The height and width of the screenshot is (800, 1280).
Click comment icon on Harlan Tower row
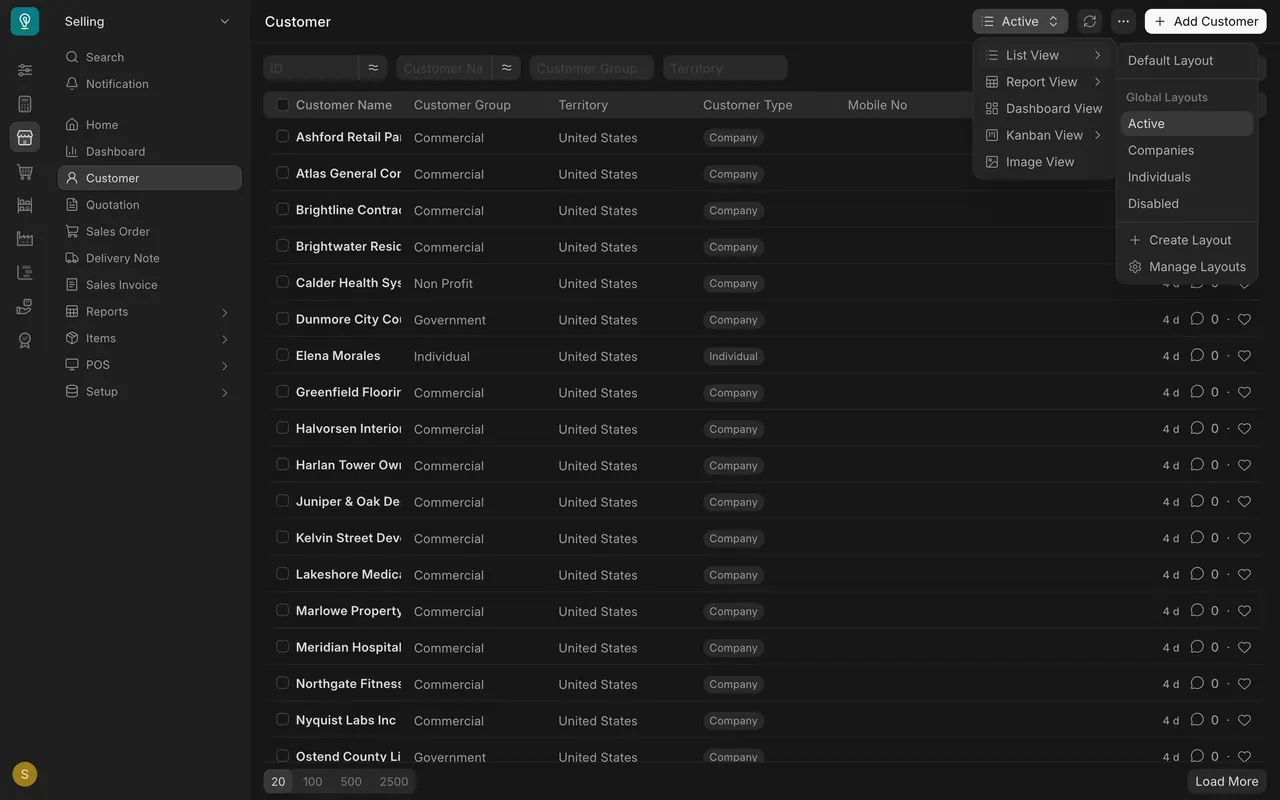(1197, 465)
